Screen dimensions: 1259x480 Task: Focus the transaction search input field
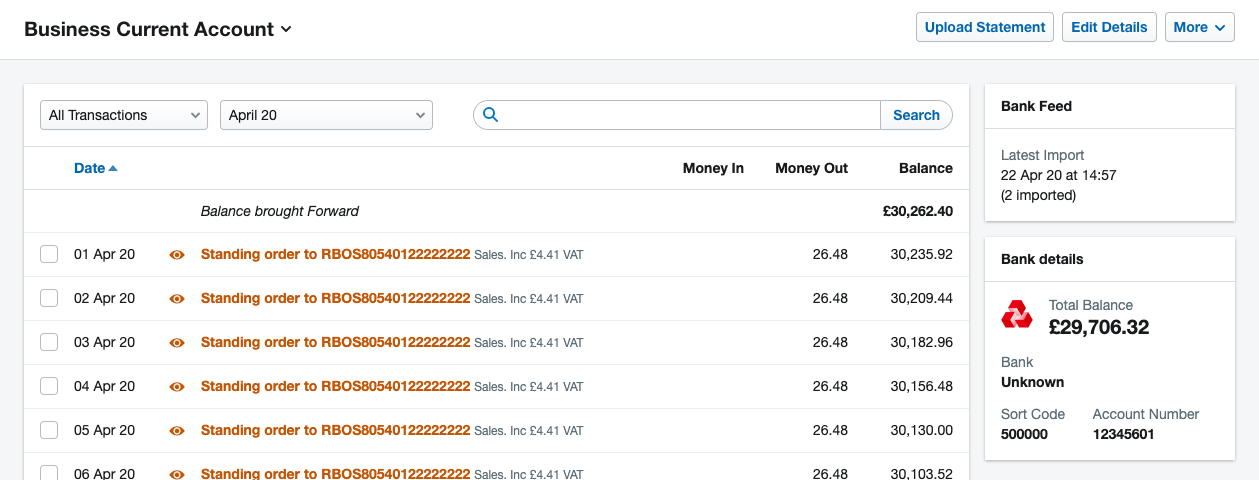coord(676,115)
